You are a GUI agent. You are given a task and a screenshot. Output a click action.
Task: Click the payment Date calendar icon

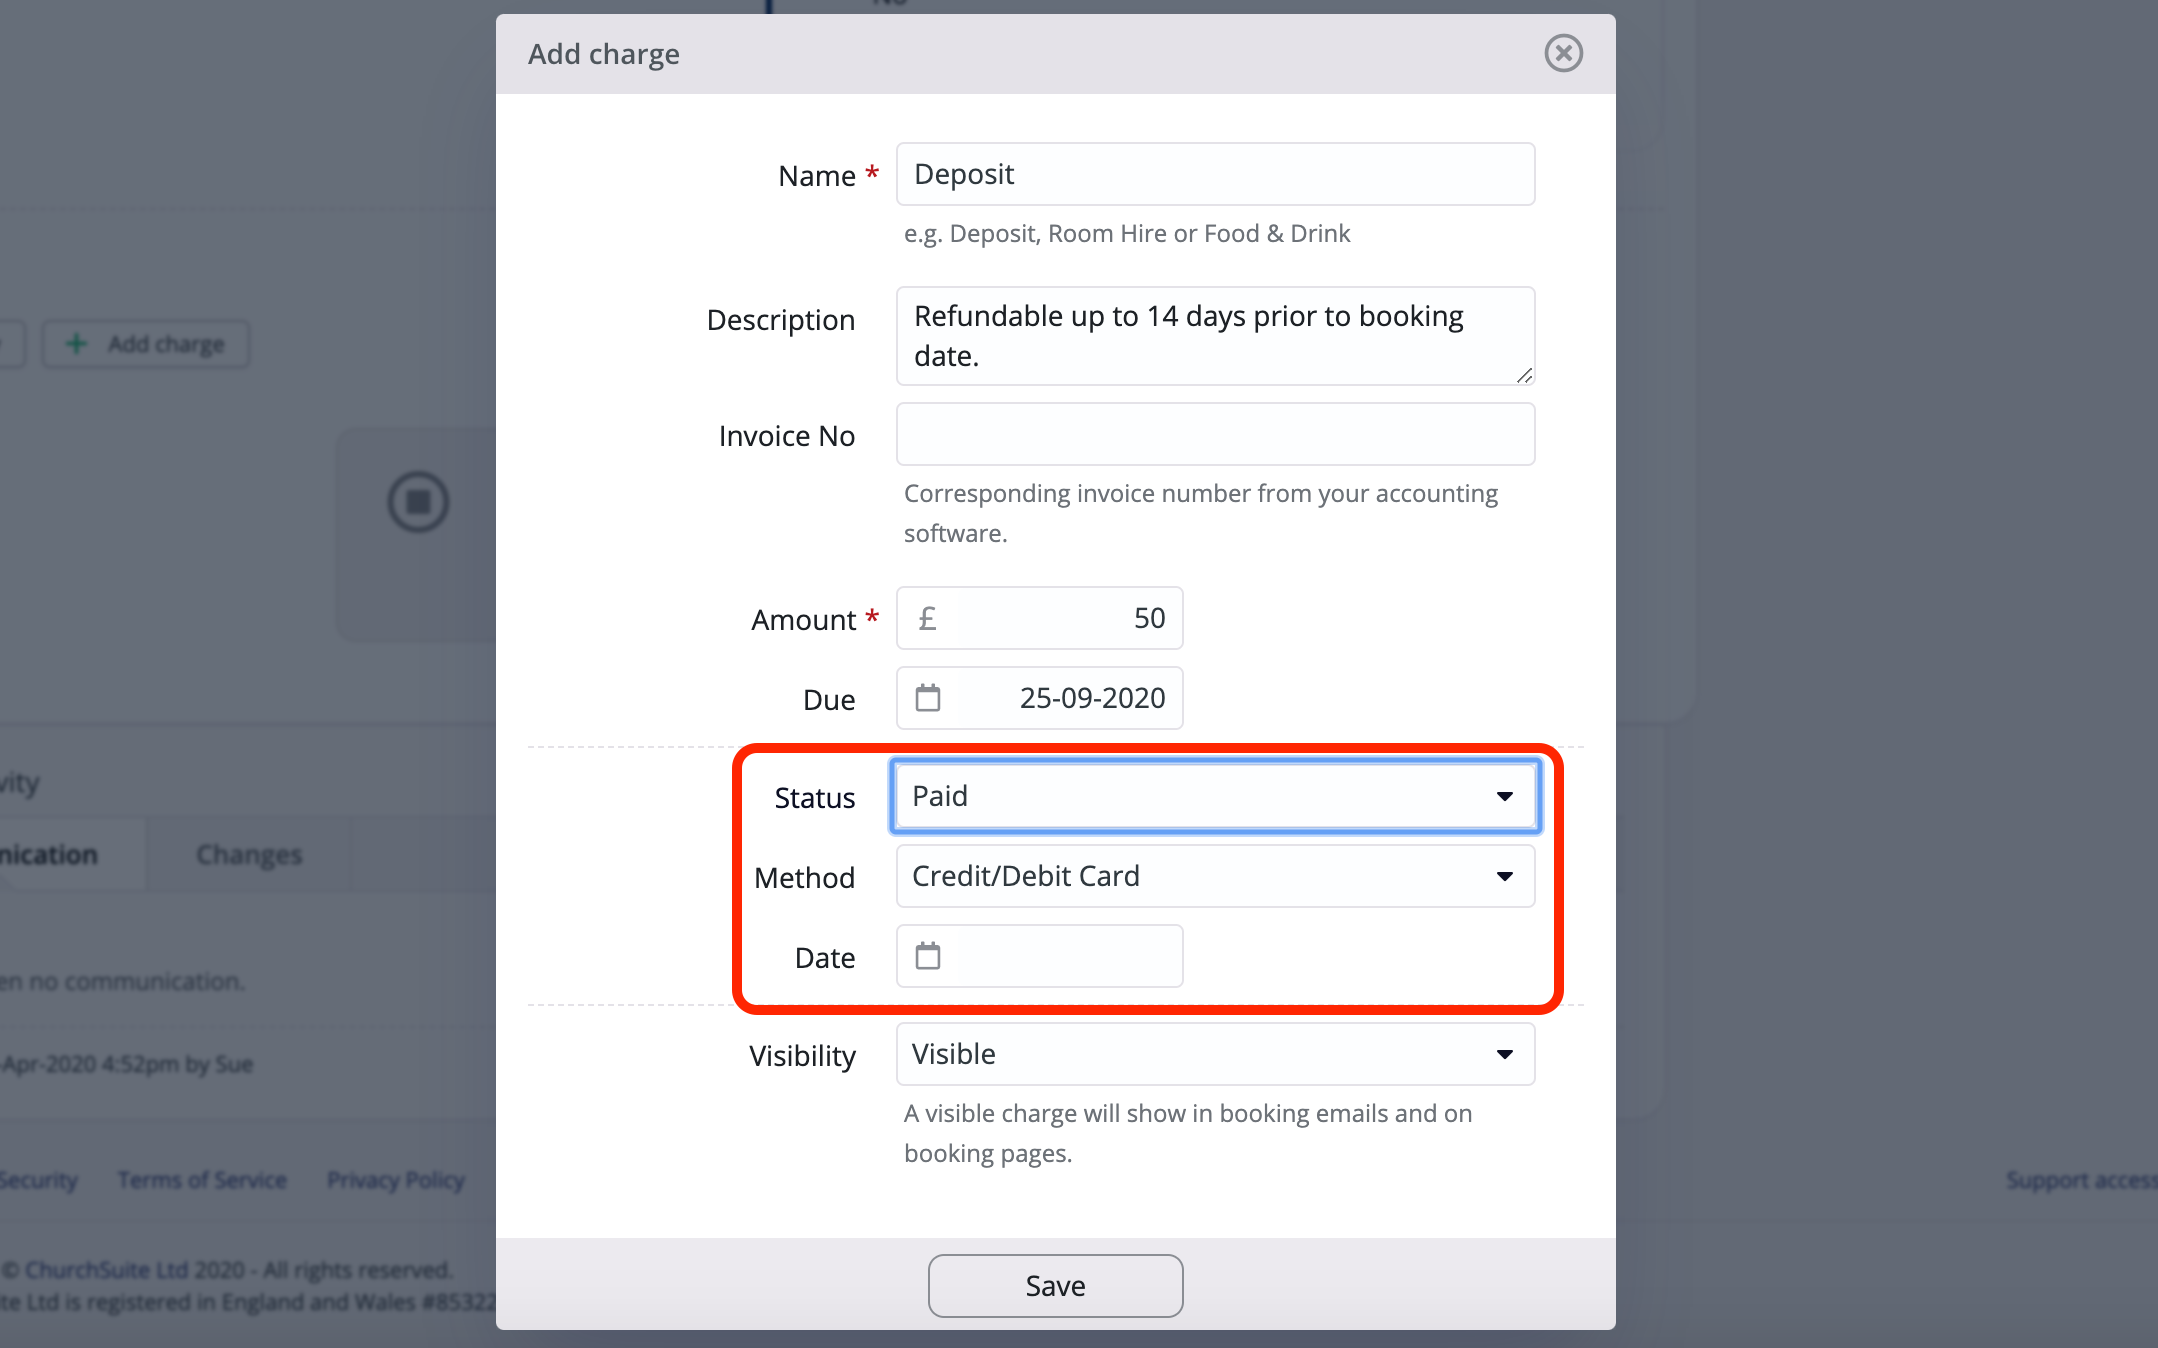pyautogui.click(x=928, y=955)
